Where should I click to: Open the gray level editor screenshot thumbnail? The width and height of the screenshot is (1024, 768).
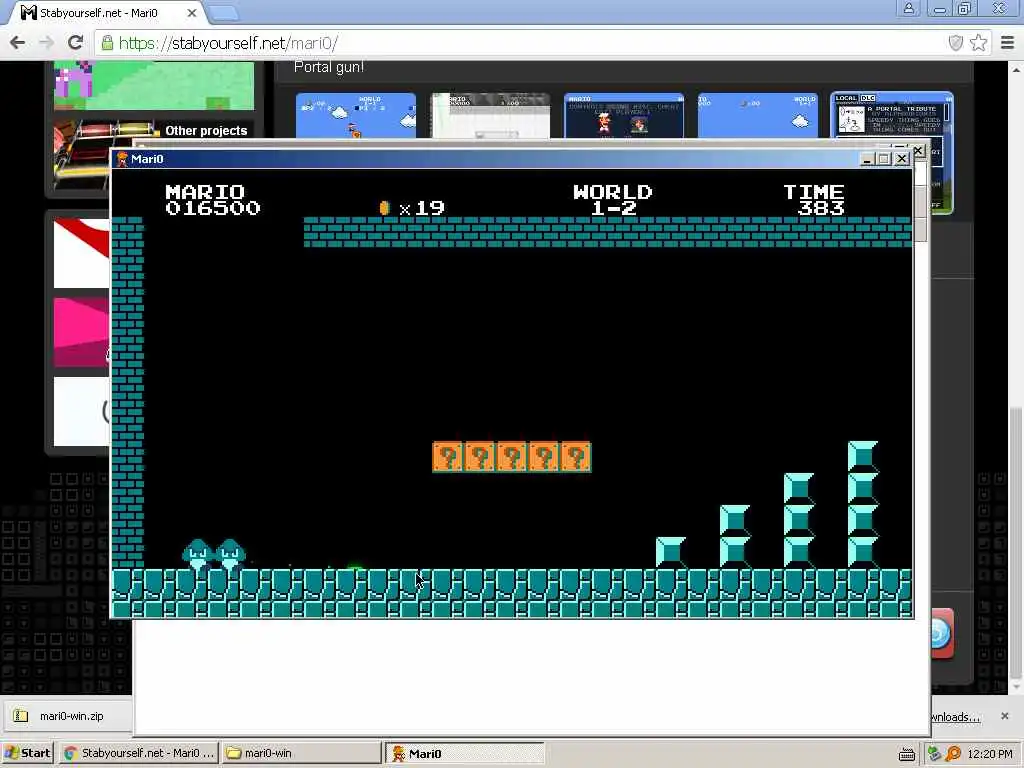click(490, 116)
